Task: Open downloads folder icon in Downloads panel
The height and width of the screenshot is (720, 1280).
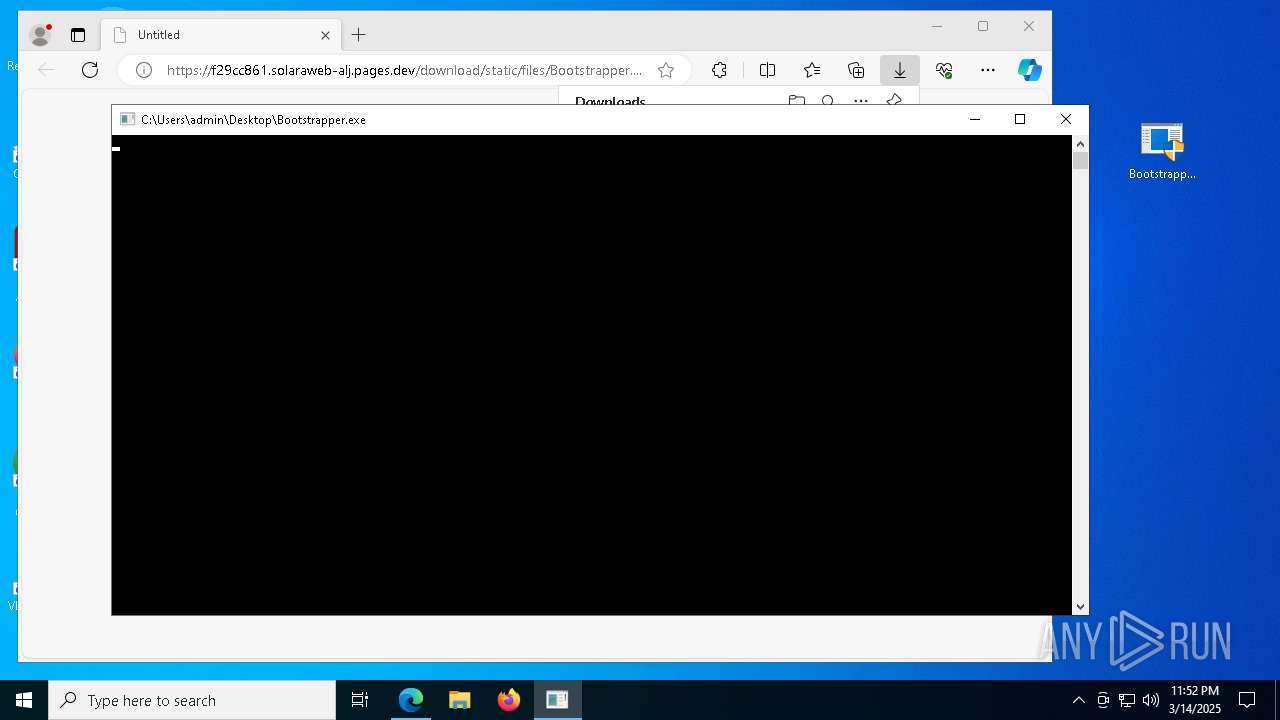Action: pyautogui.click(x=797, y=101)
